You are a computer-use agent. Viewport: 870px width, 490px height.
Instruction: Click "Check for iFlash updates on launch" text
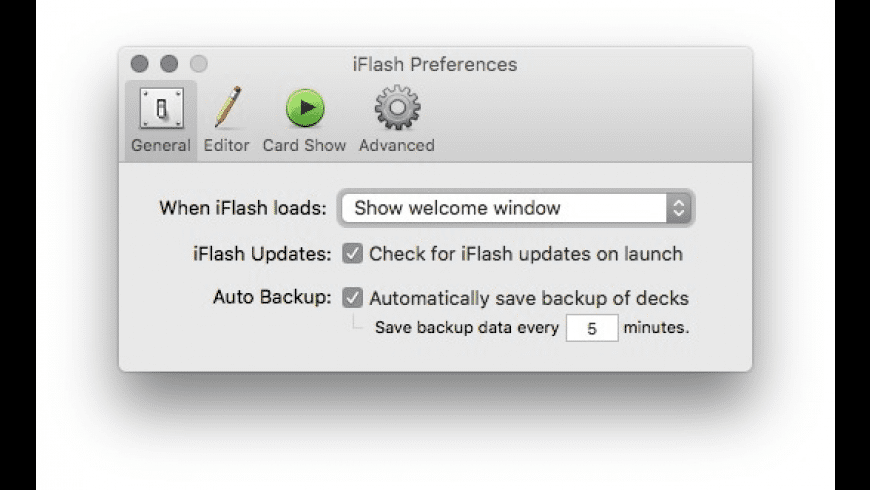(526, 254)
